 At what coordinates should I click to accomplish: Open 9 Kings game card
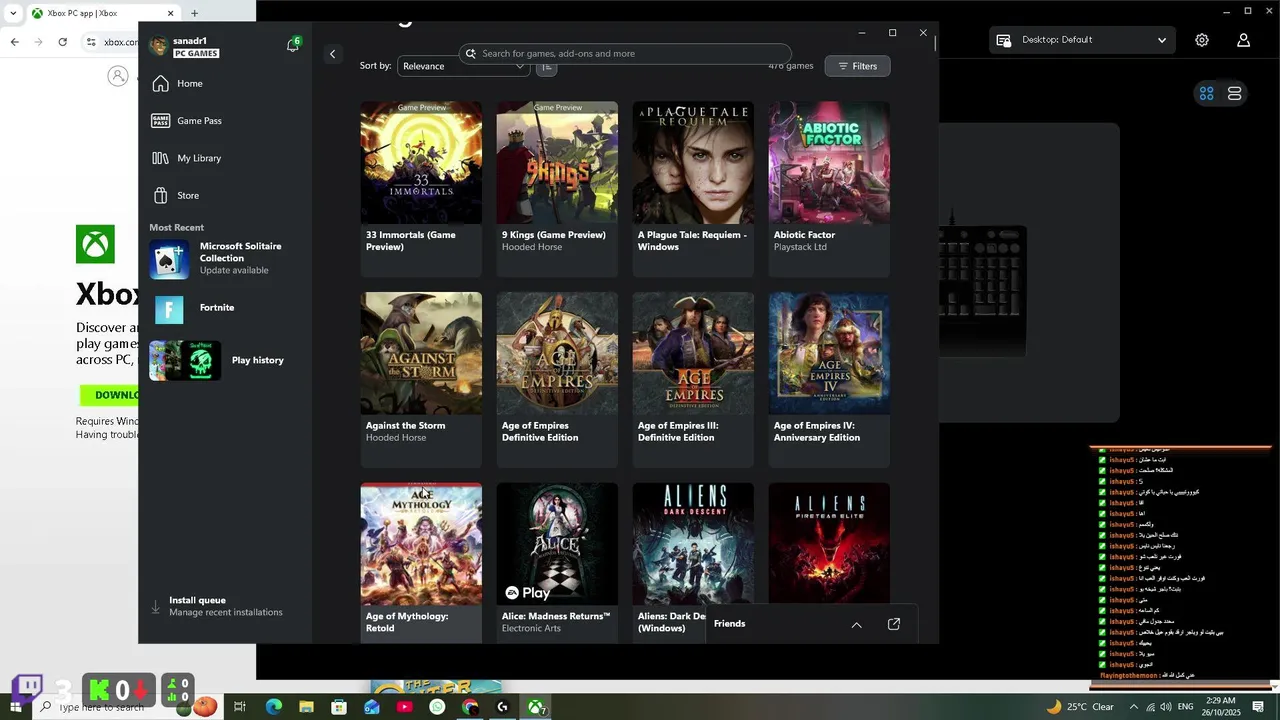[557, 188]
